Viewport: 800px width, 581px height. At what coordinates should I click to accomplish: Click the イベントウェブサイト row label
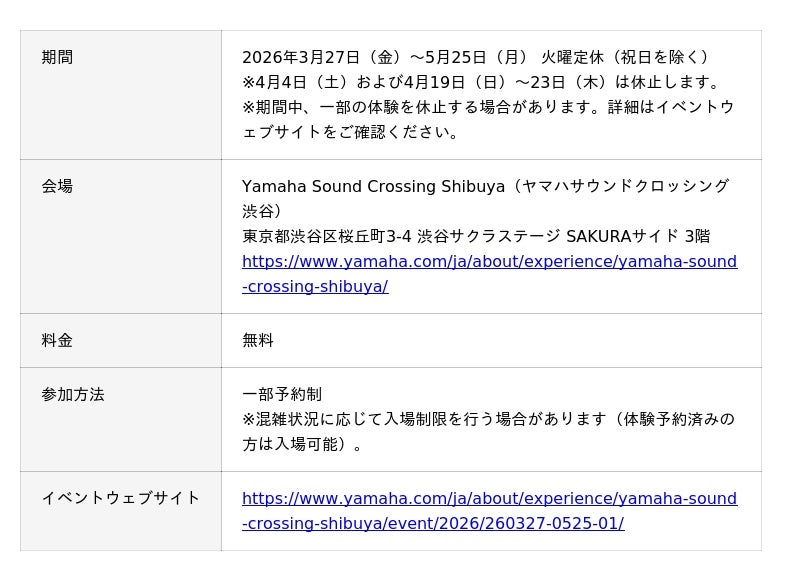tap(121, 498)
